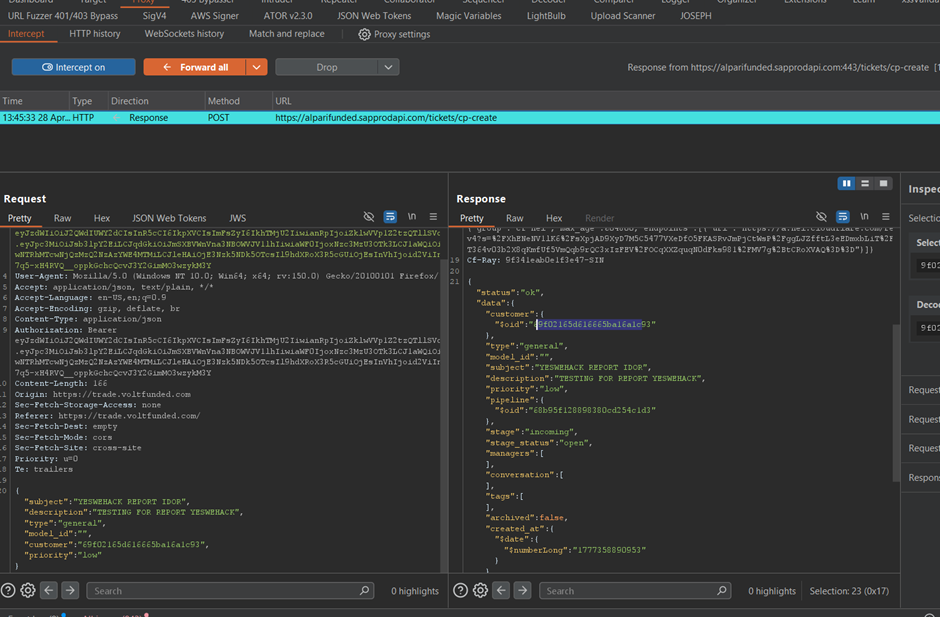Open URL Fuzzer 401/403 Bypass tab
The height and width of the screenshot is (617, 940).
click(x=63, y=16)
